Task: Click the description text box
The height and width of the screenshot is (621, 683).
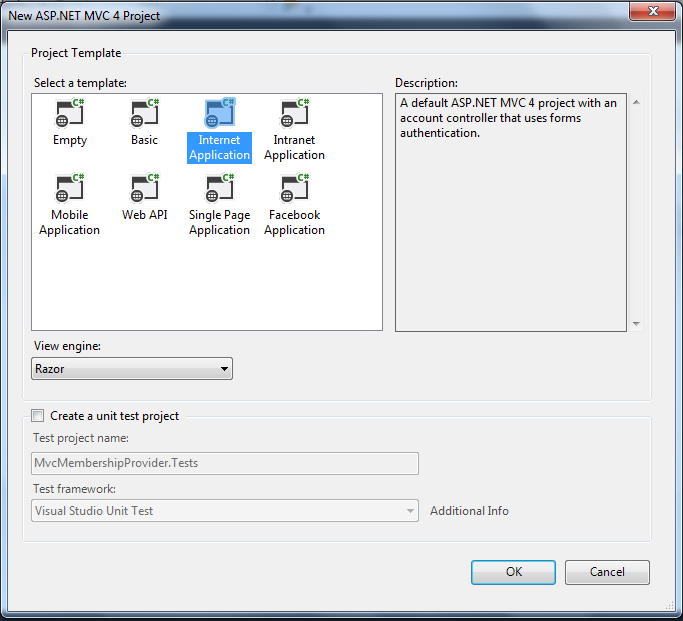Action: coord(511,212)
